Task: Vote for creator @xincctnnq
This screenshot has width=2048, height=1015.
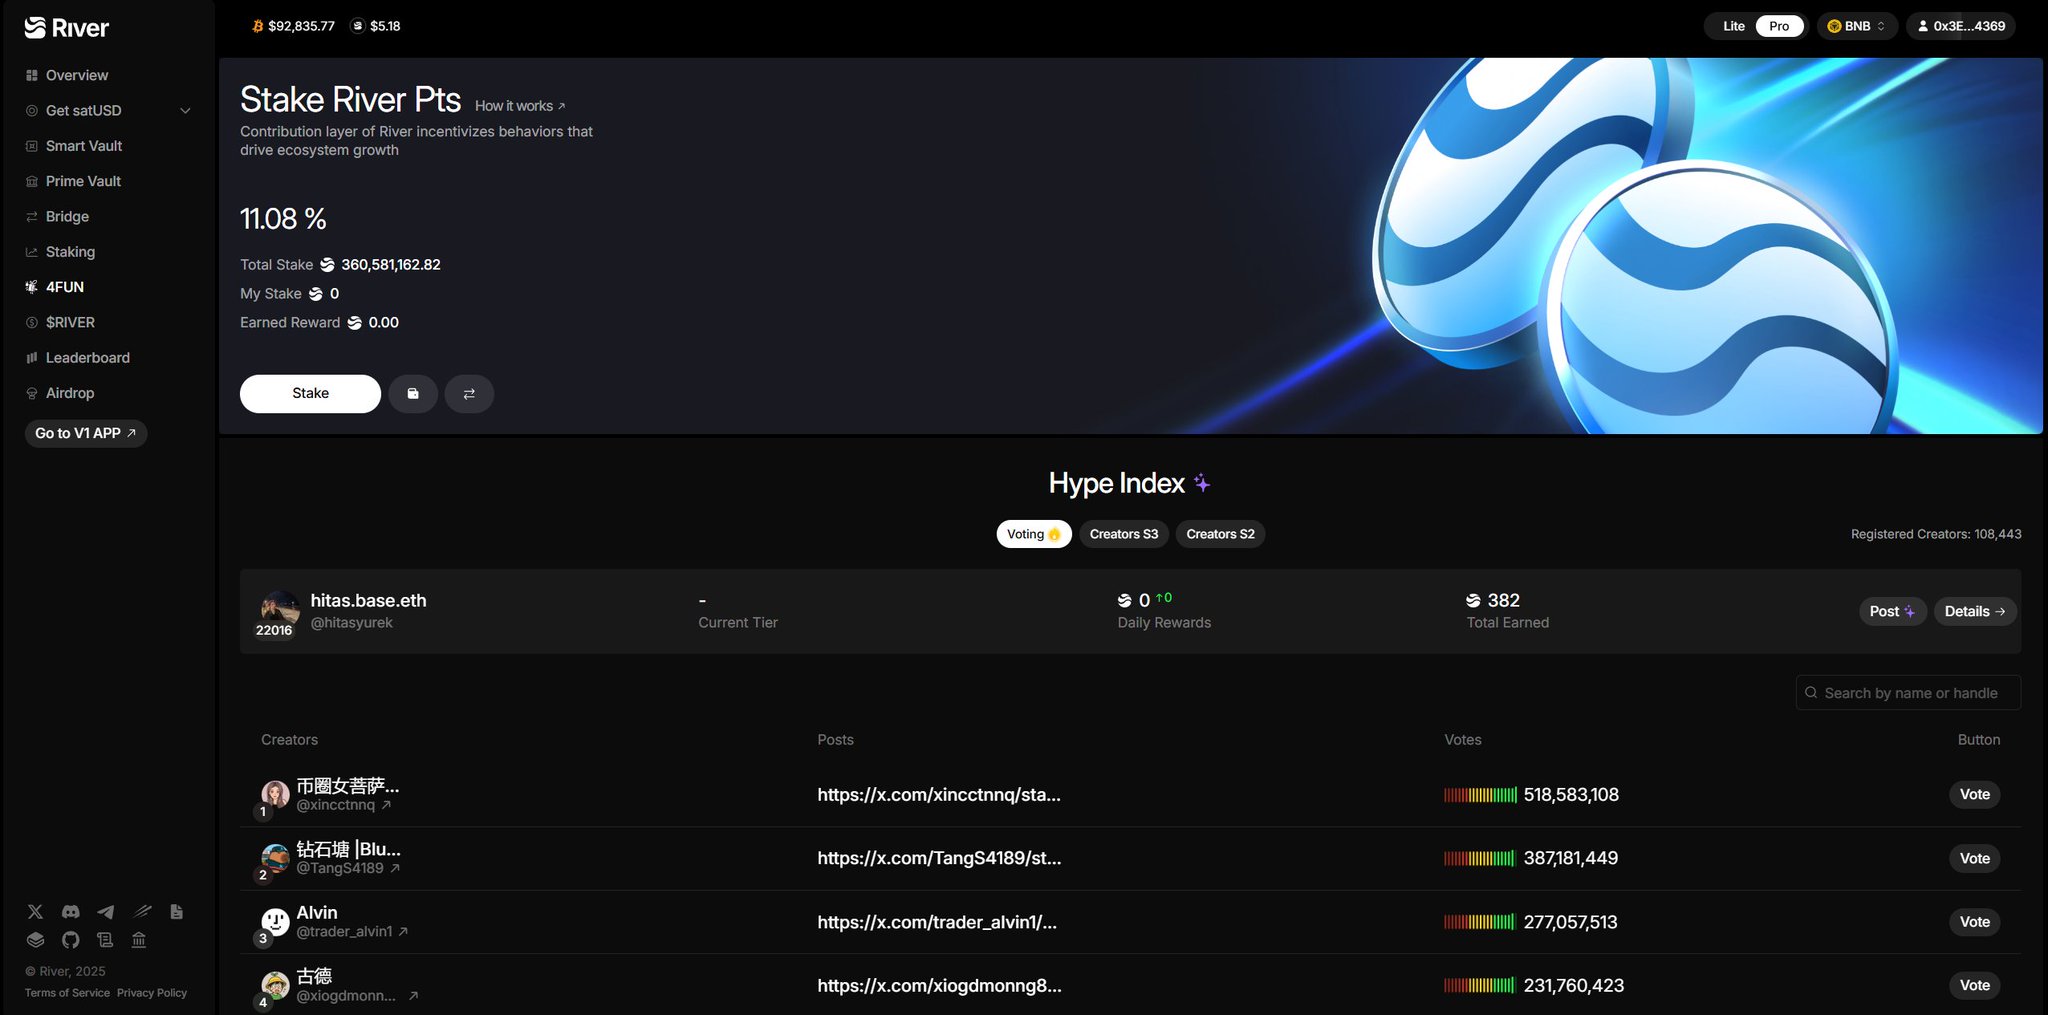Action: click(1975, 795)
